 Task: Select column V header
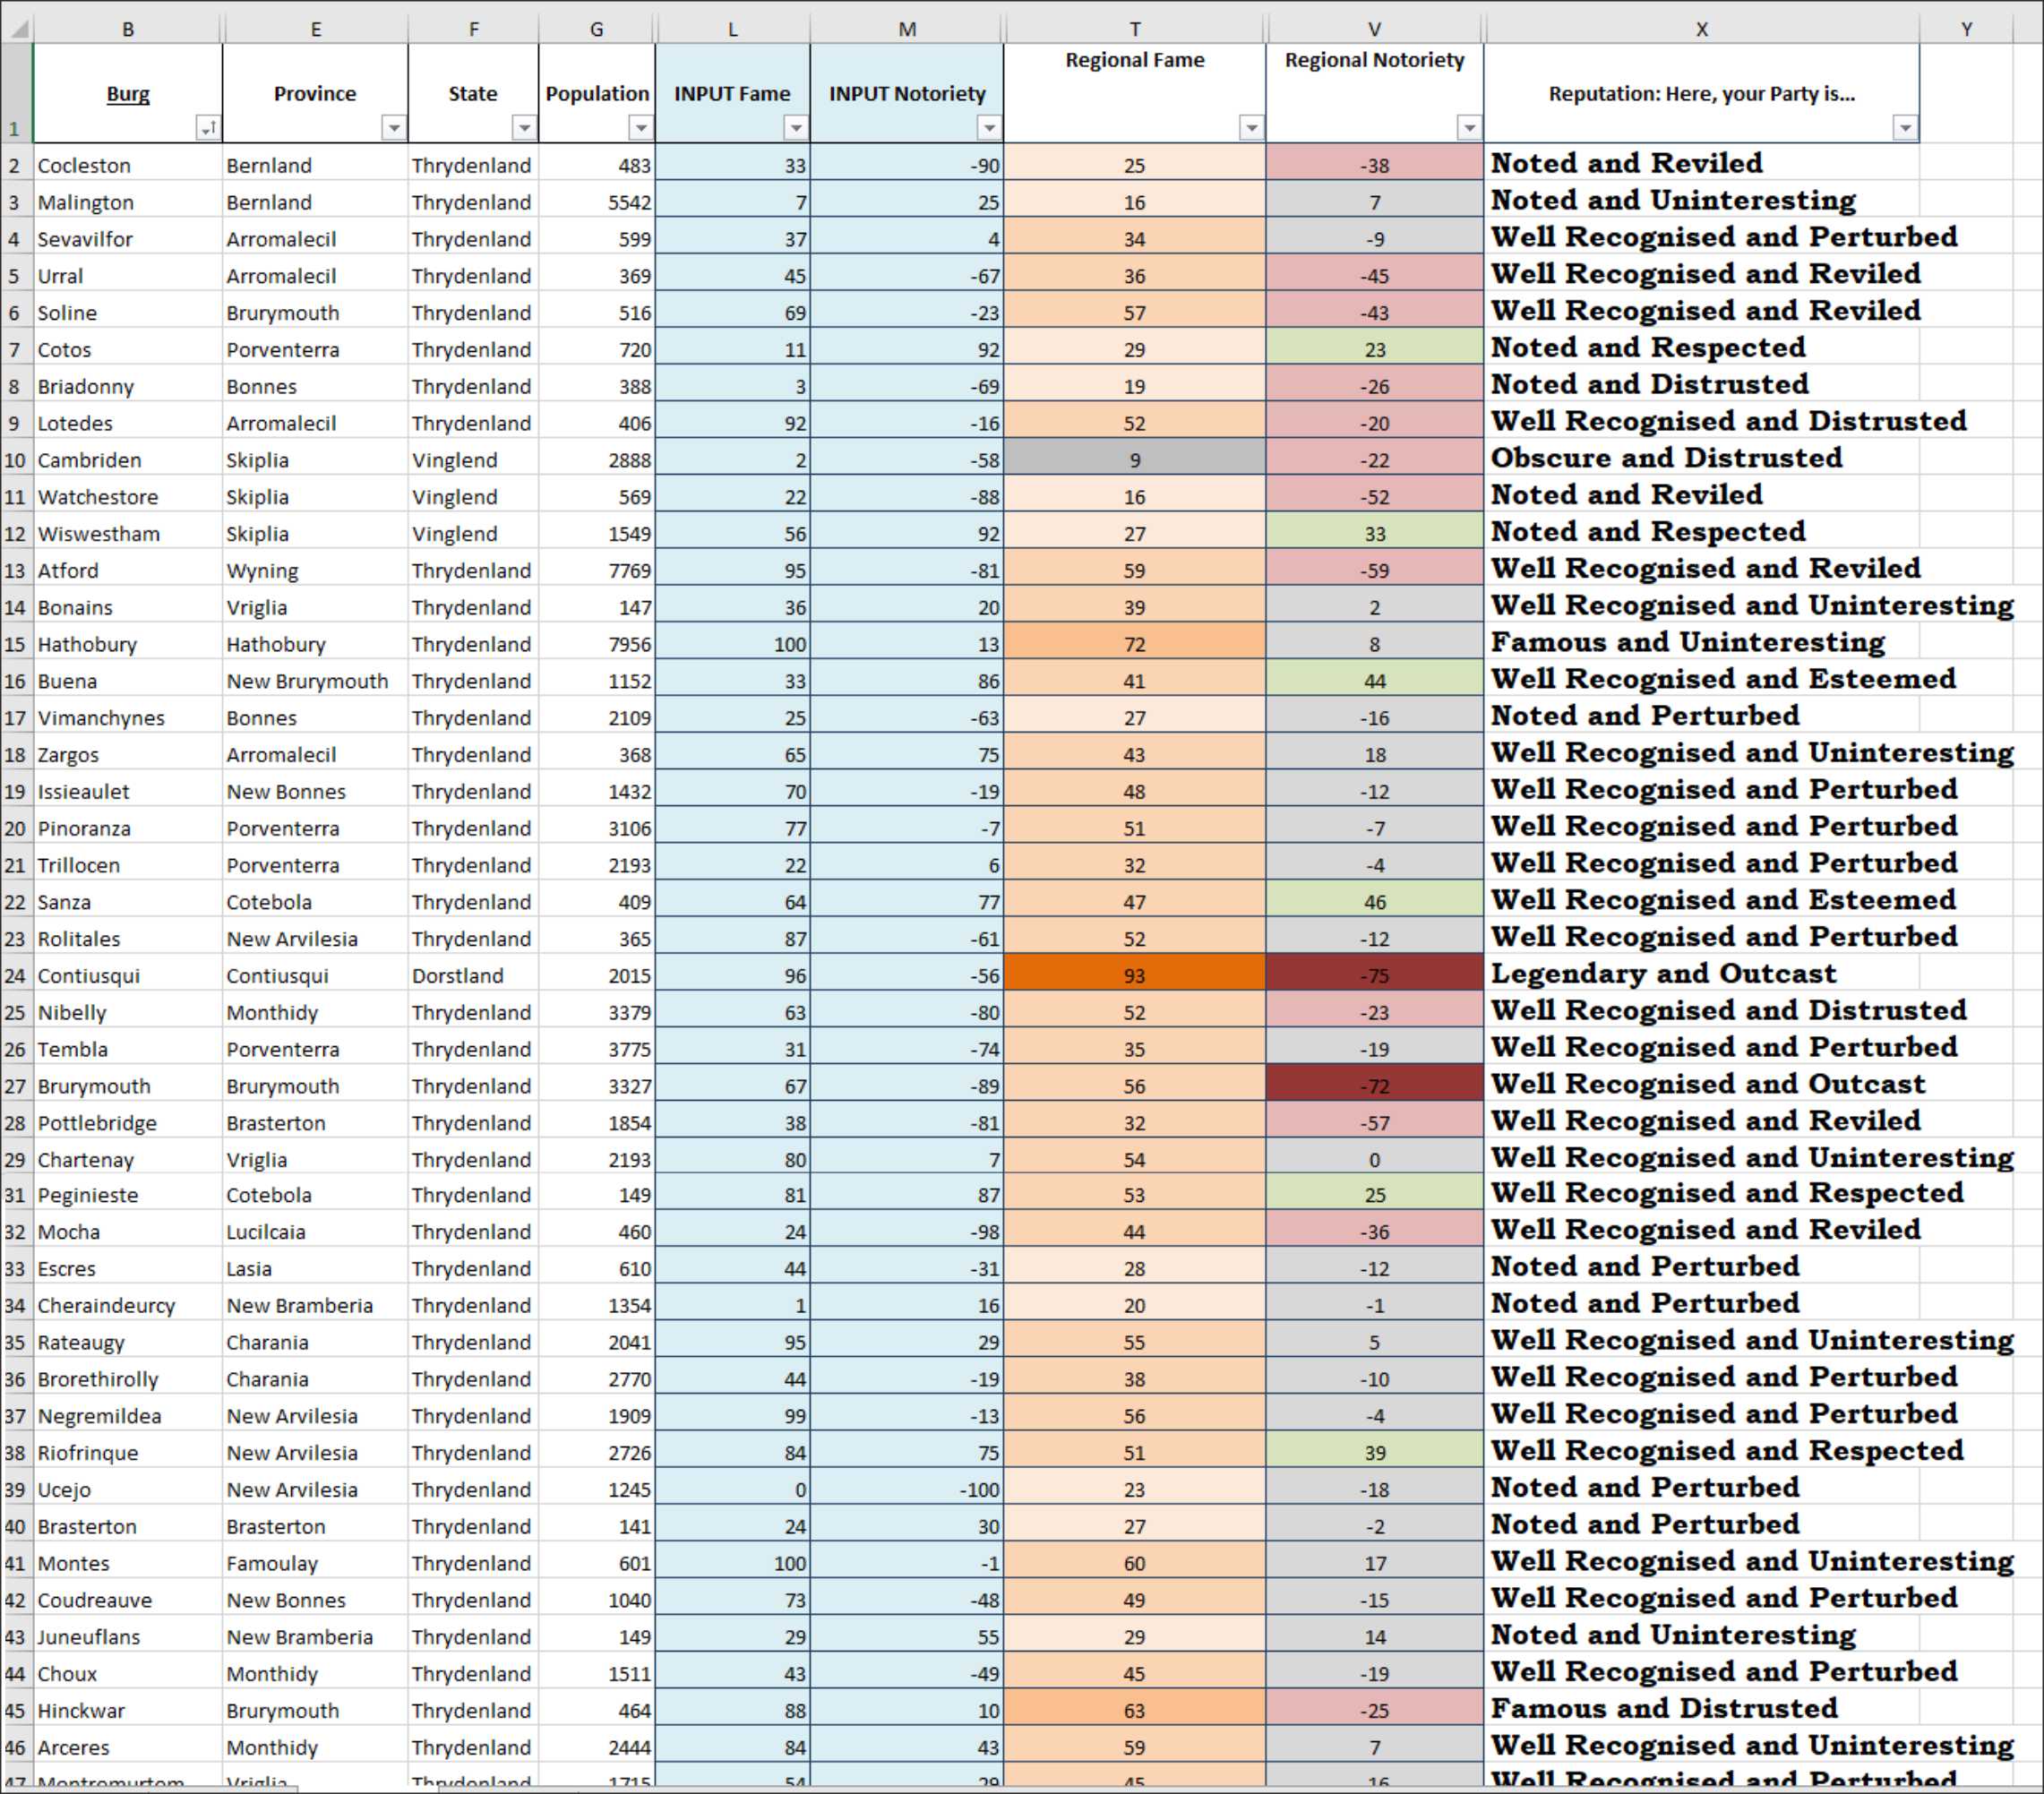tap(1375, 29)
